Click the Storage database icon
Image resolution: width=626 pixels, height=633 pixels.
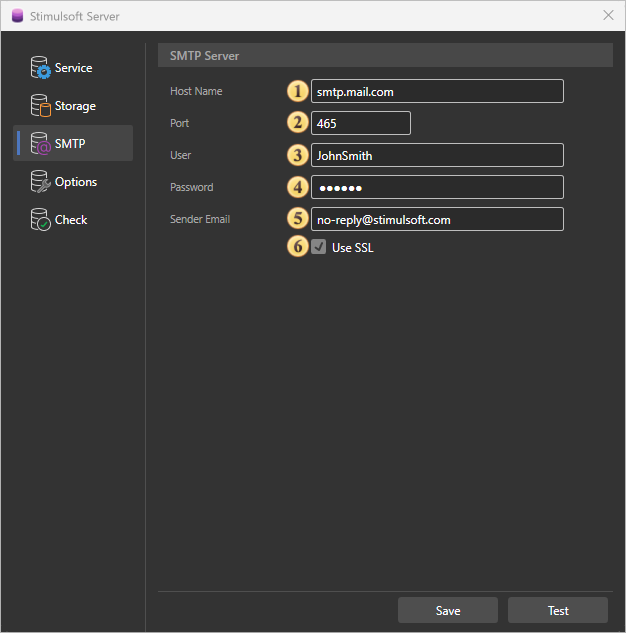click(x=40, y=106)
